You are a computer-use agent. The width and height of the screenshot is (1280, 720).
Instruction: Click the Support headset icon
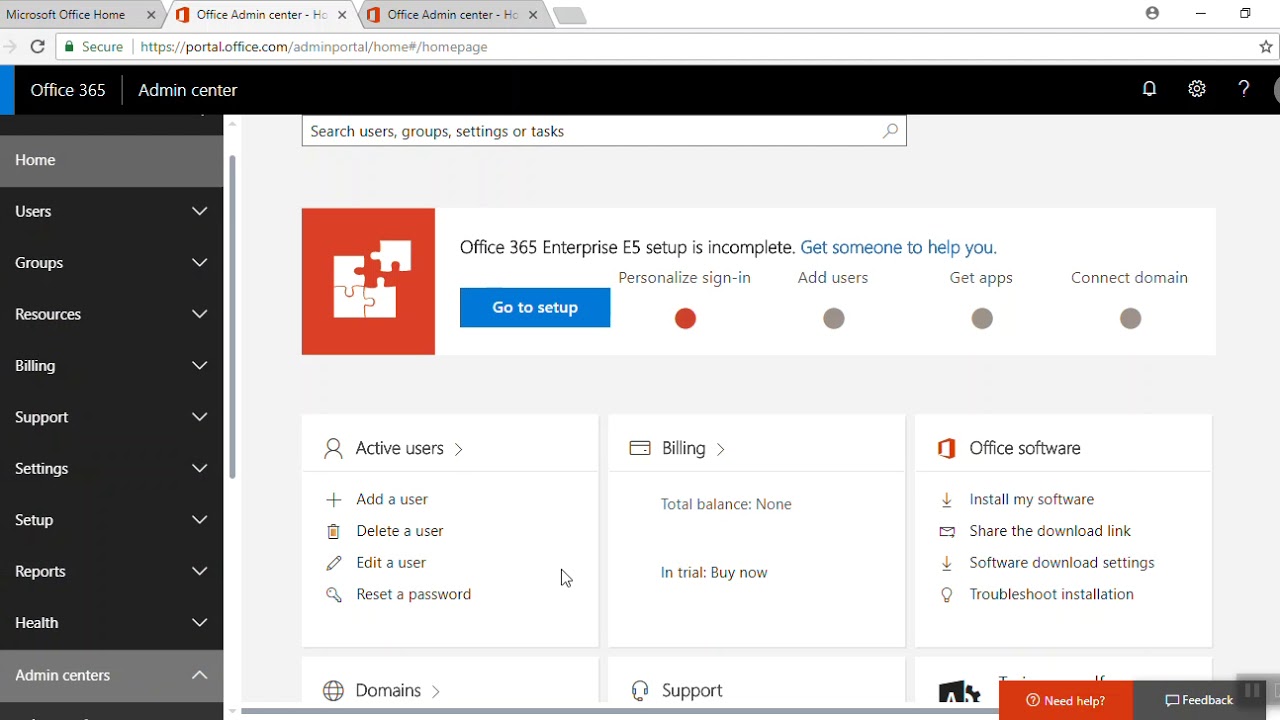tap(640, 690)
